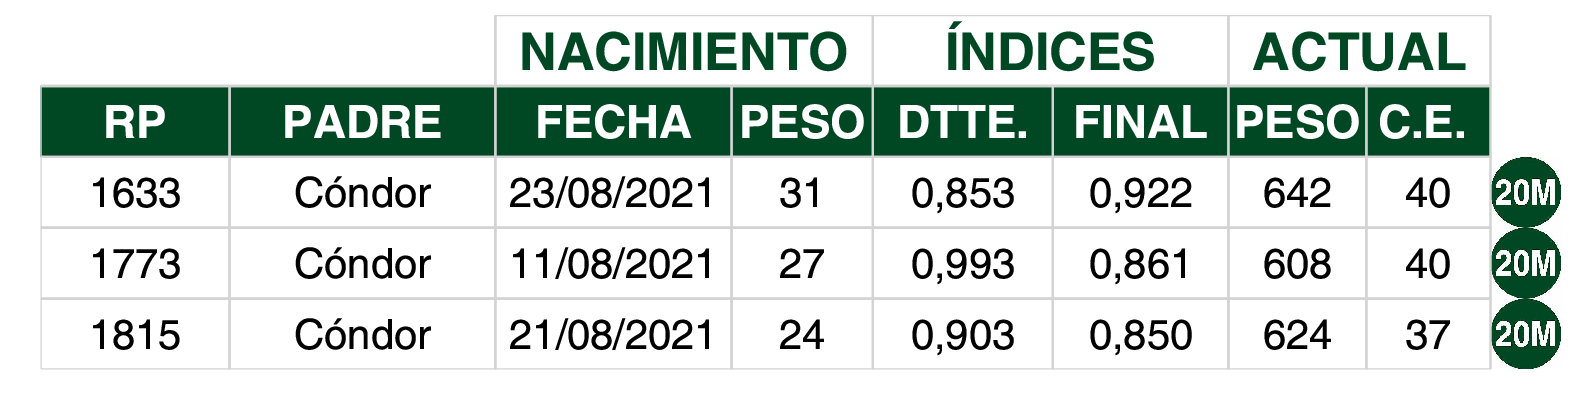Image resolution: width=1594 pixels, height=413 pixels.
Task: Click RP cell 1773
Action: click(135, 264)
